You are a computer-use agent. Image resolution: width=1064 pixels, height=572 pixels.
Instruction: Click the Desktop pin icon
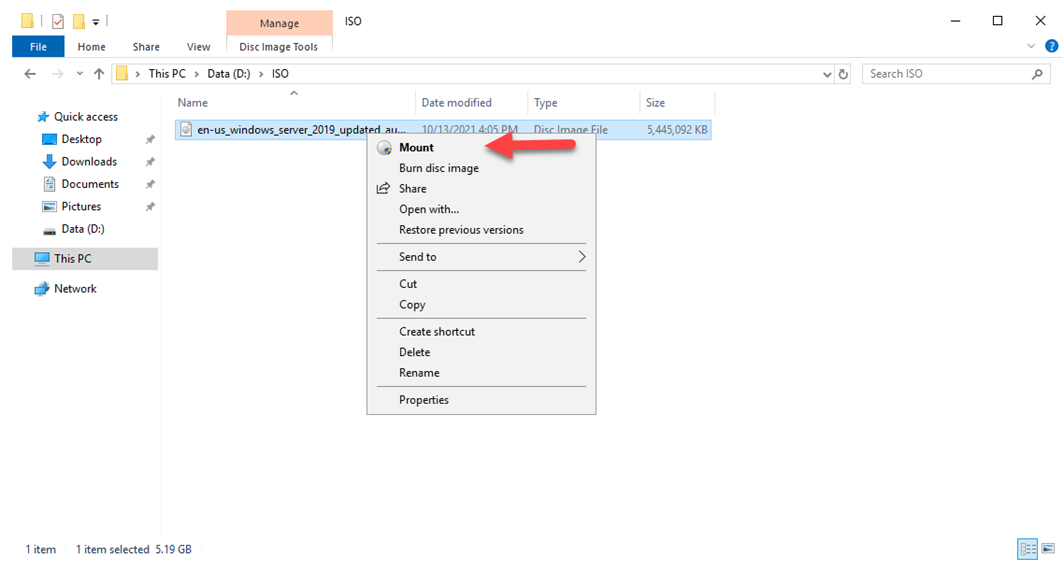[x=150, y=139]
